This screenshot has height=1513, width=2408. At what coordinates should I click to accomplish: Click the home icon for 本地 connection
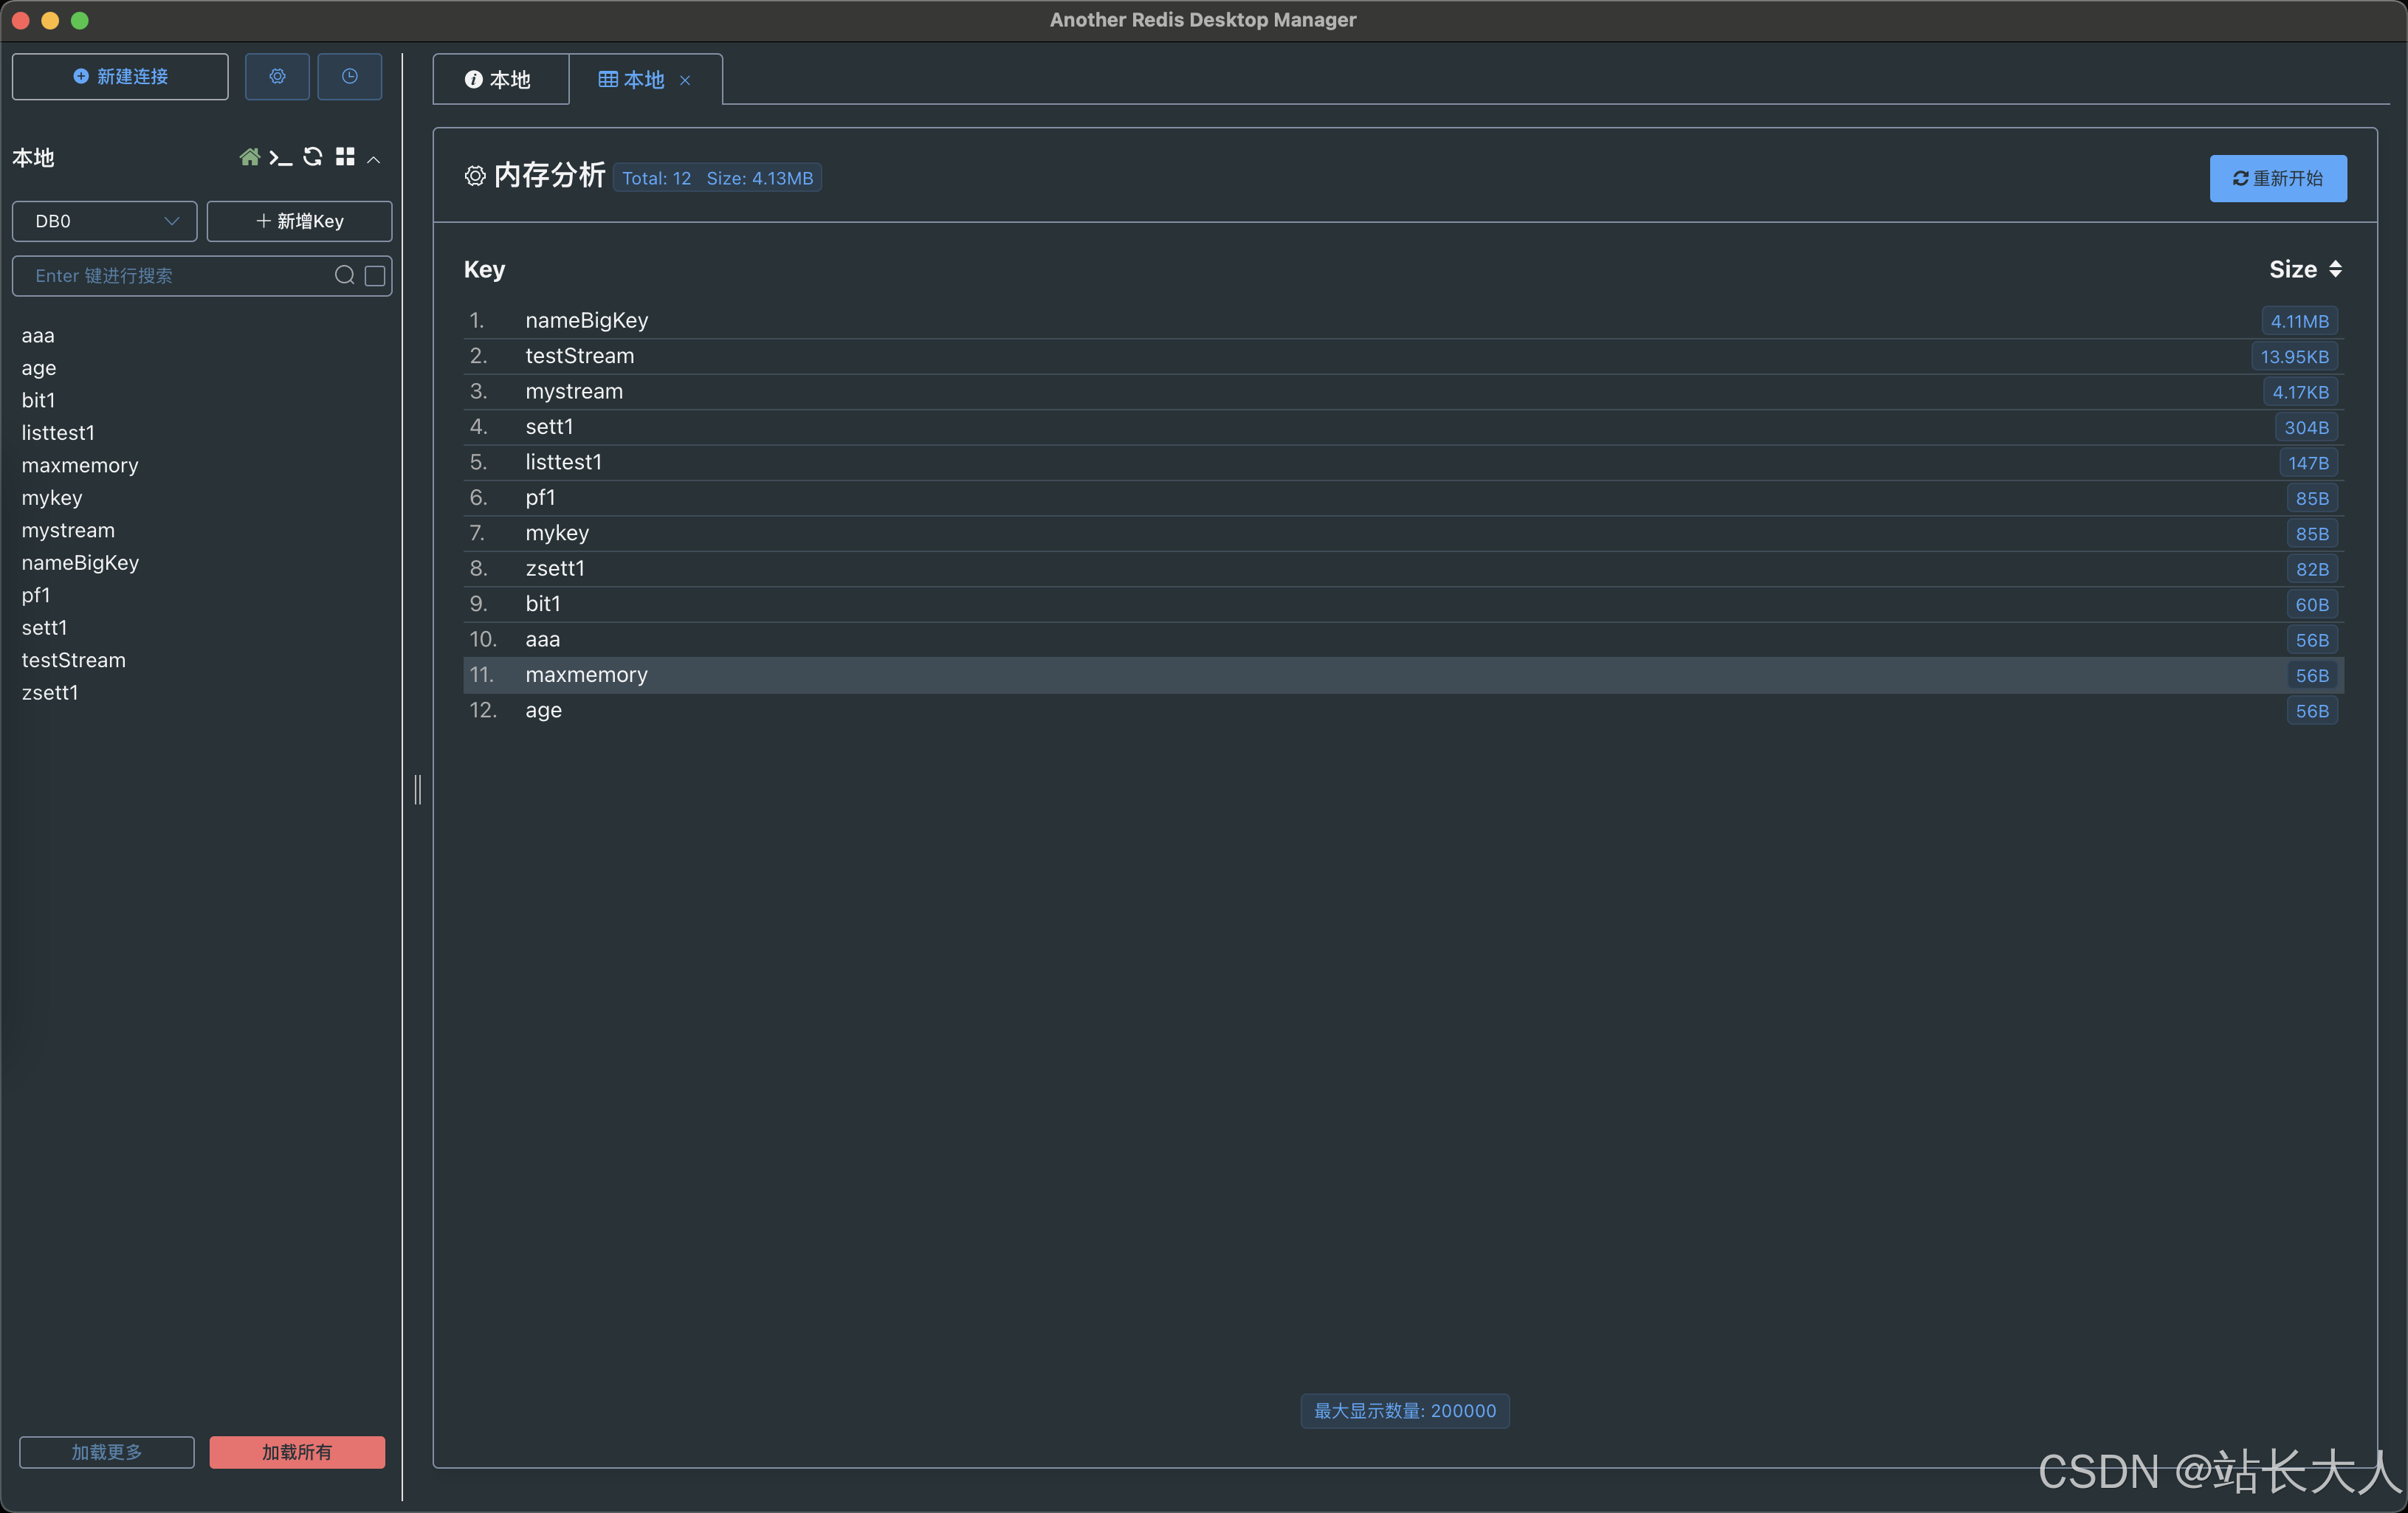(249, 157)
